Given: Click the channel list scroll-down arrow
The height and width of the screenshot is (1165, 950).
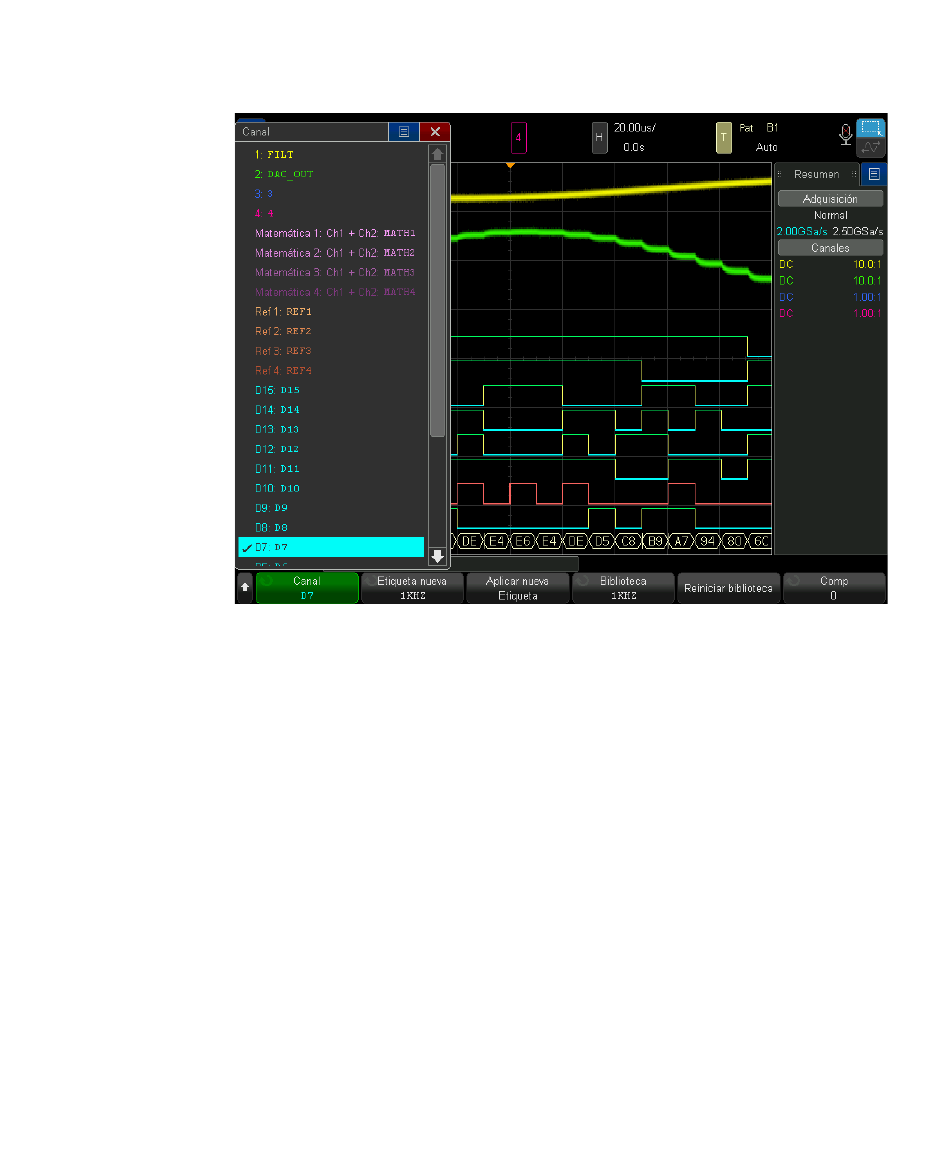Looking at the screenshot, I should coord(437,556).
